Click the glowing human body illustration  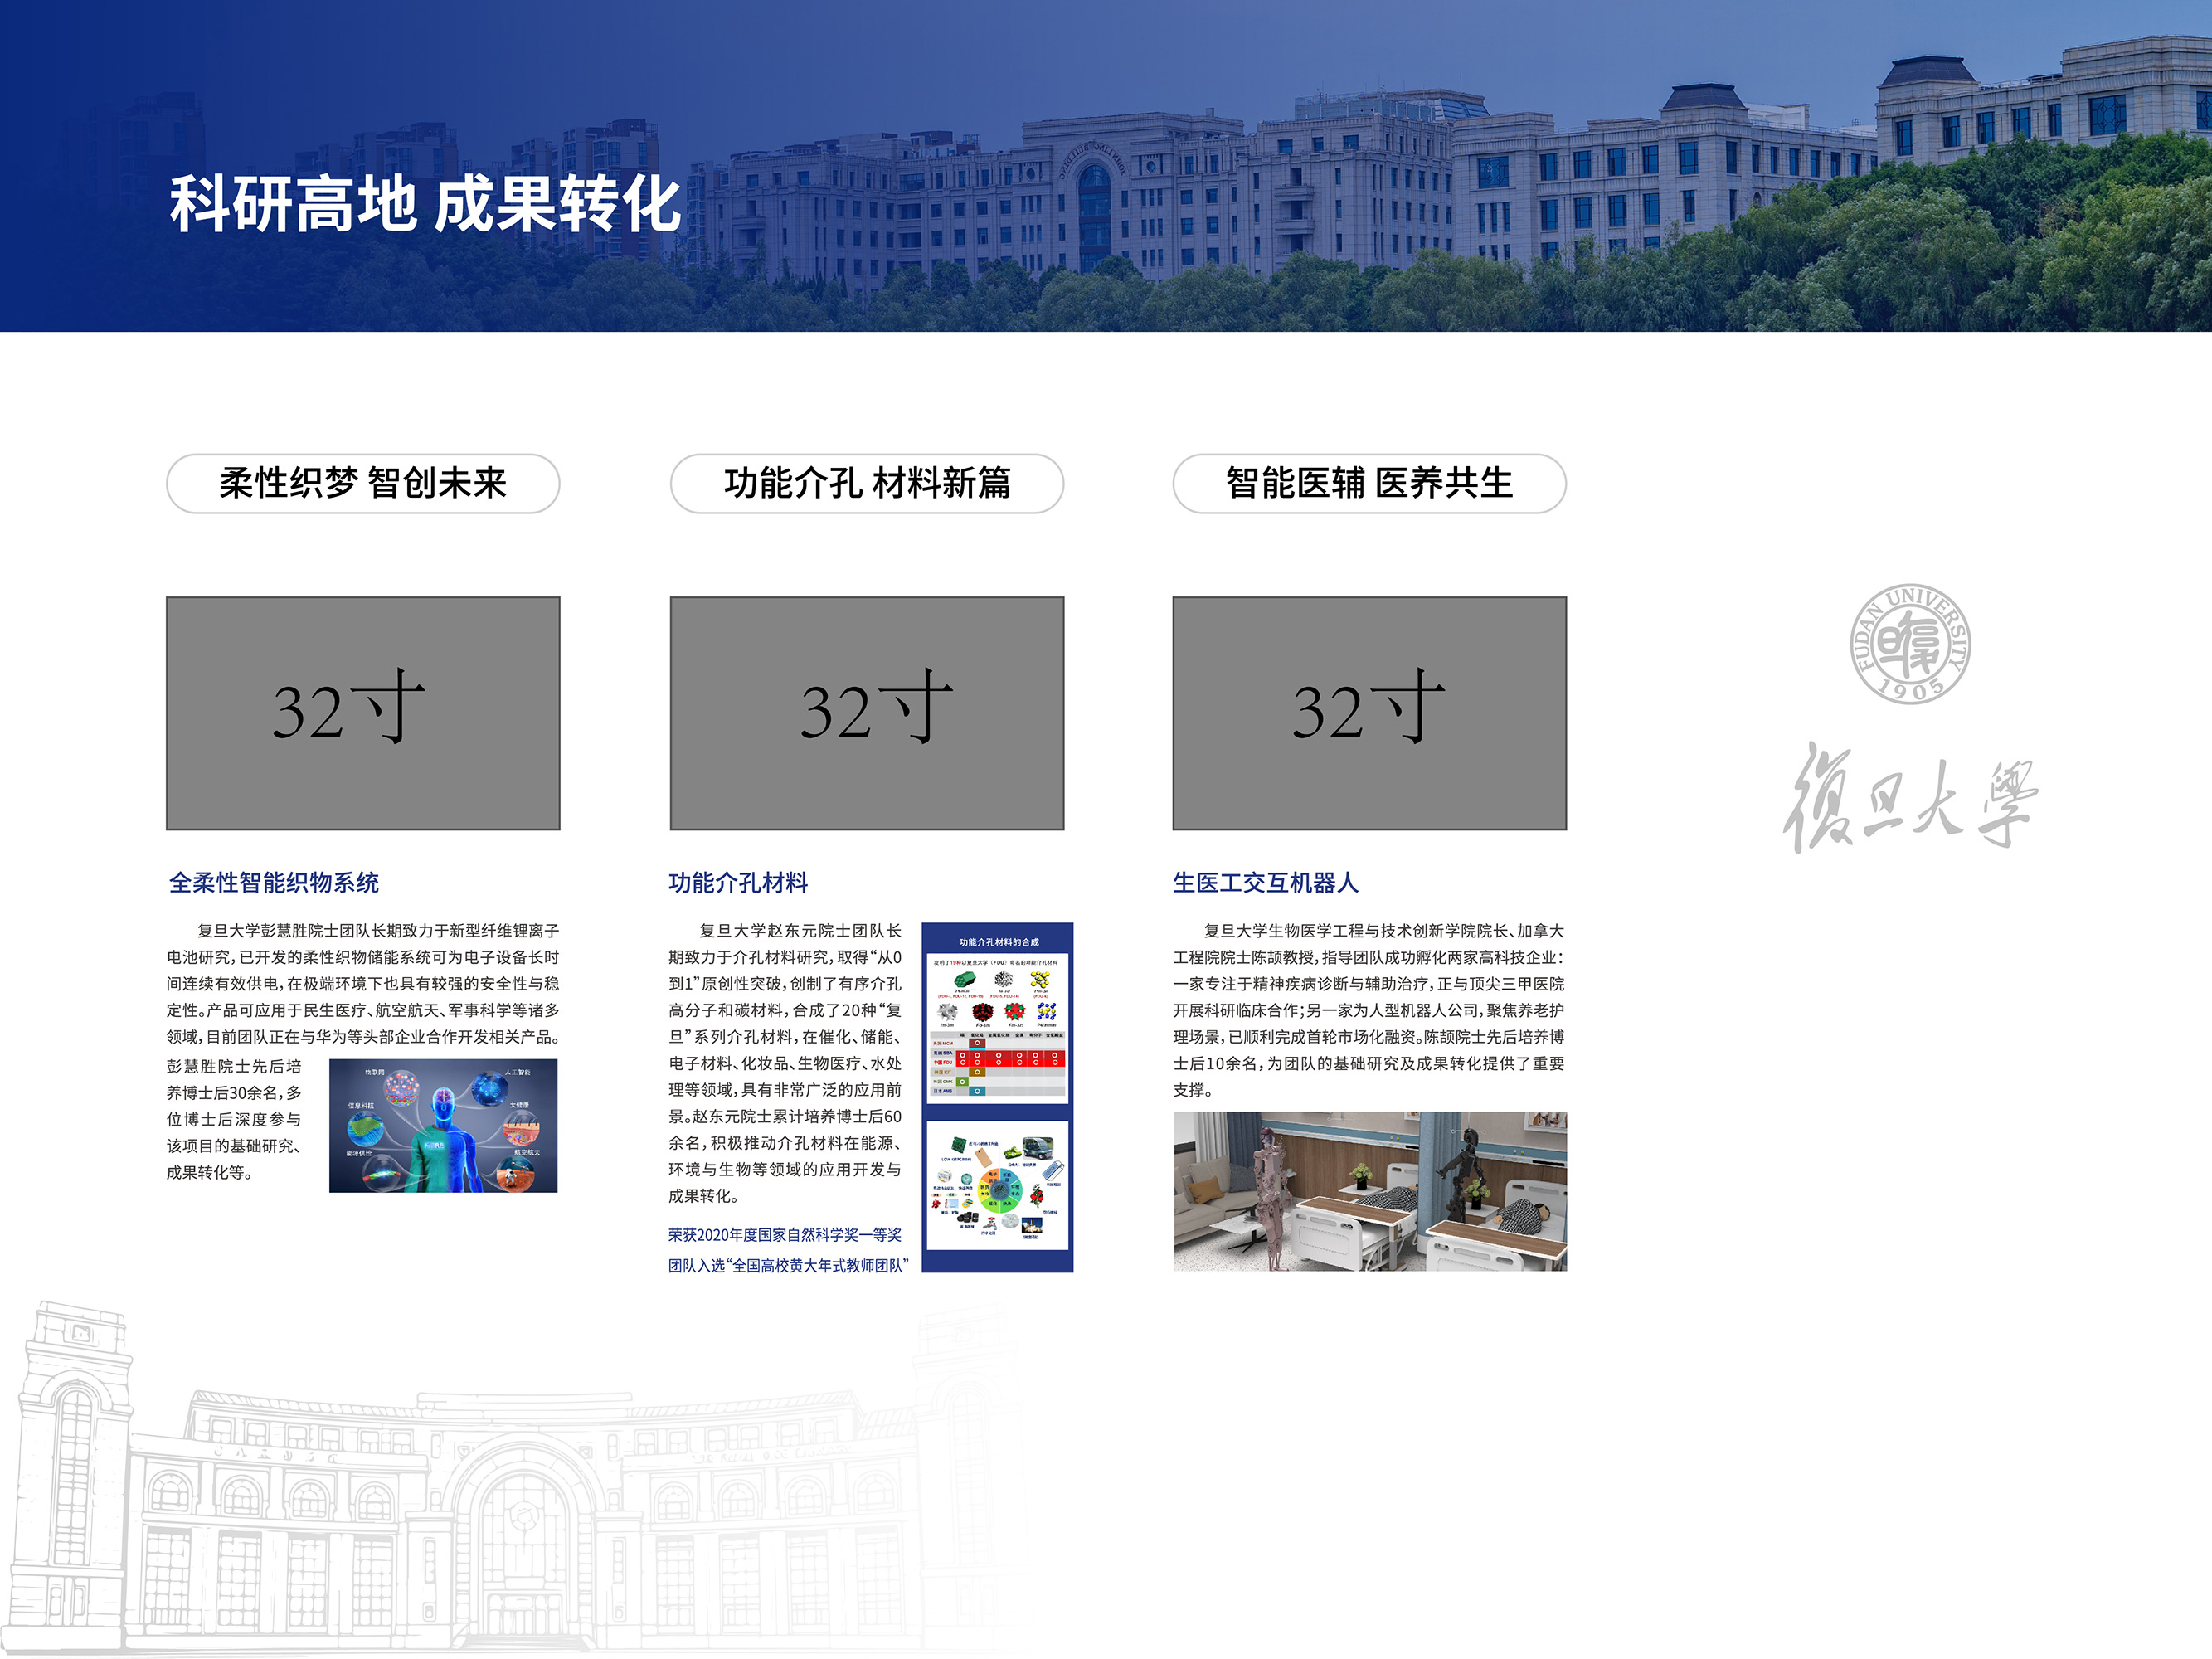click(443, 1126)
